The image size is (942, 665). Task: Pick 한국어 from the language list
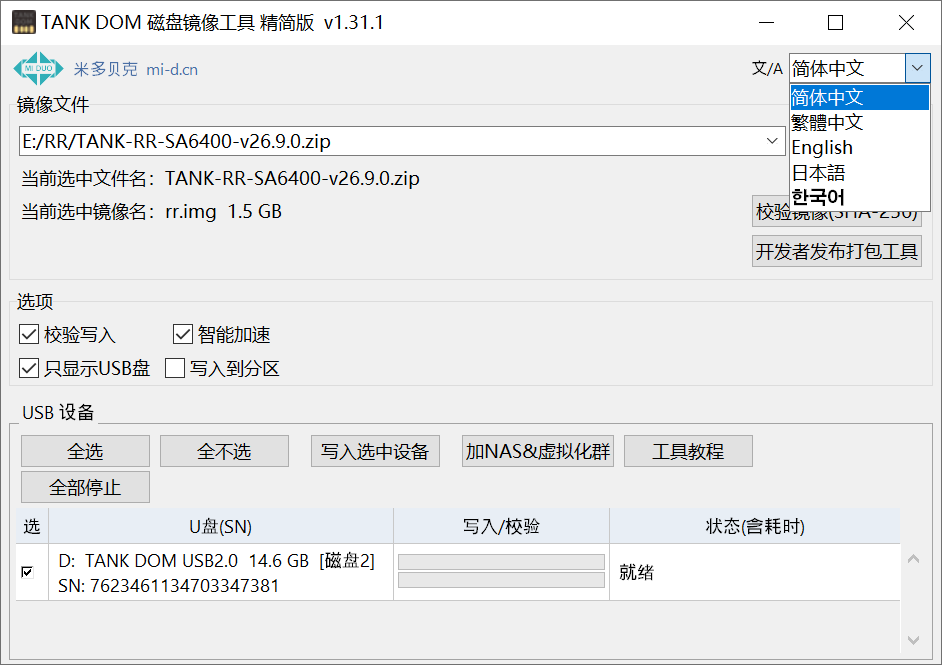[x=859, y=197]
